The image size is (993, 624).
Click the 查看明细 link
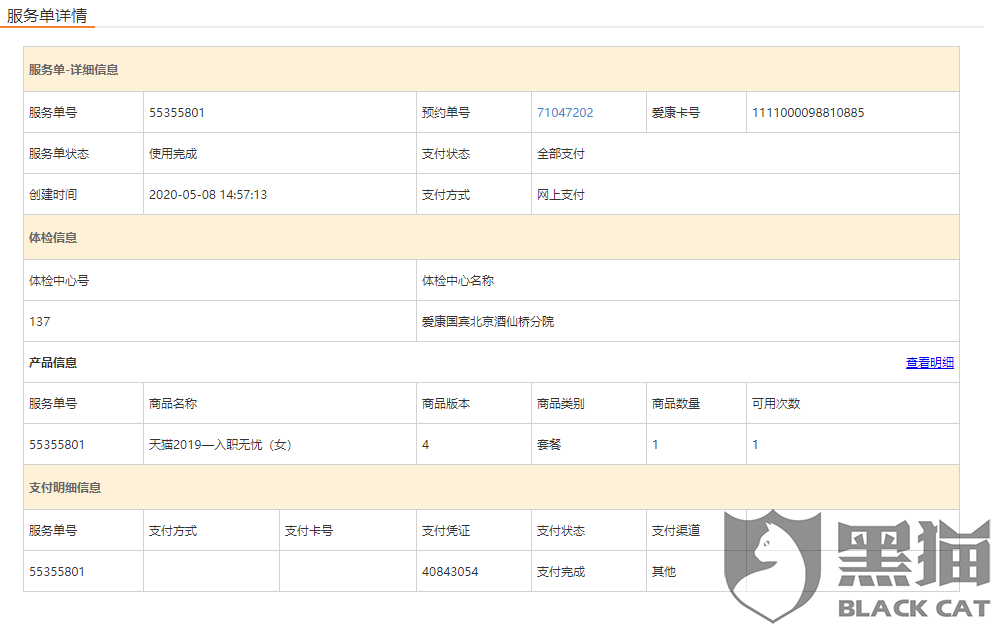click(x=929, y=362)
